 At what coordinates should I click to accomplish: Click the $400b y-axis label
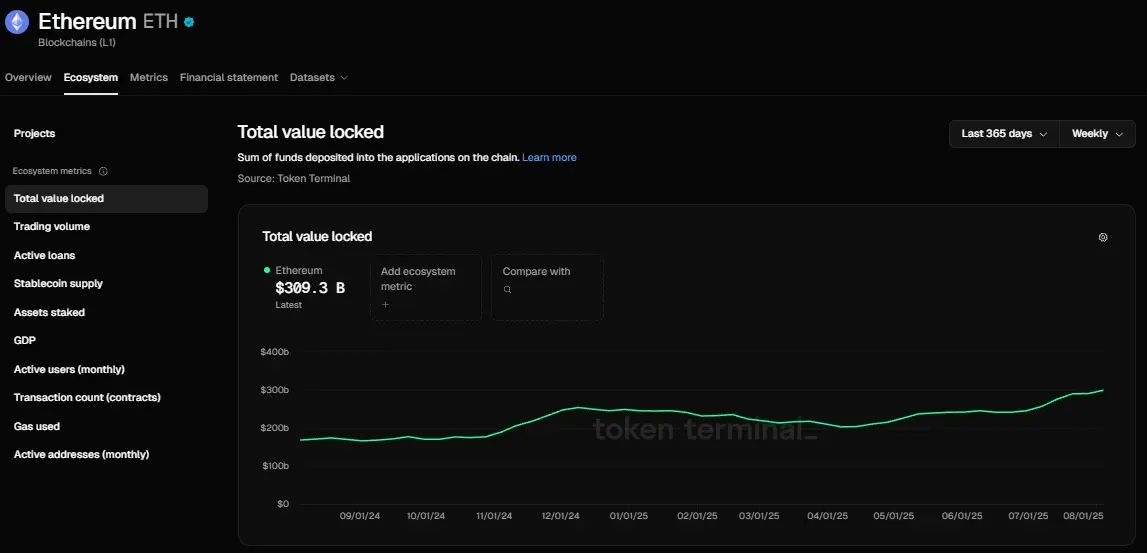[x=274, y=352]
